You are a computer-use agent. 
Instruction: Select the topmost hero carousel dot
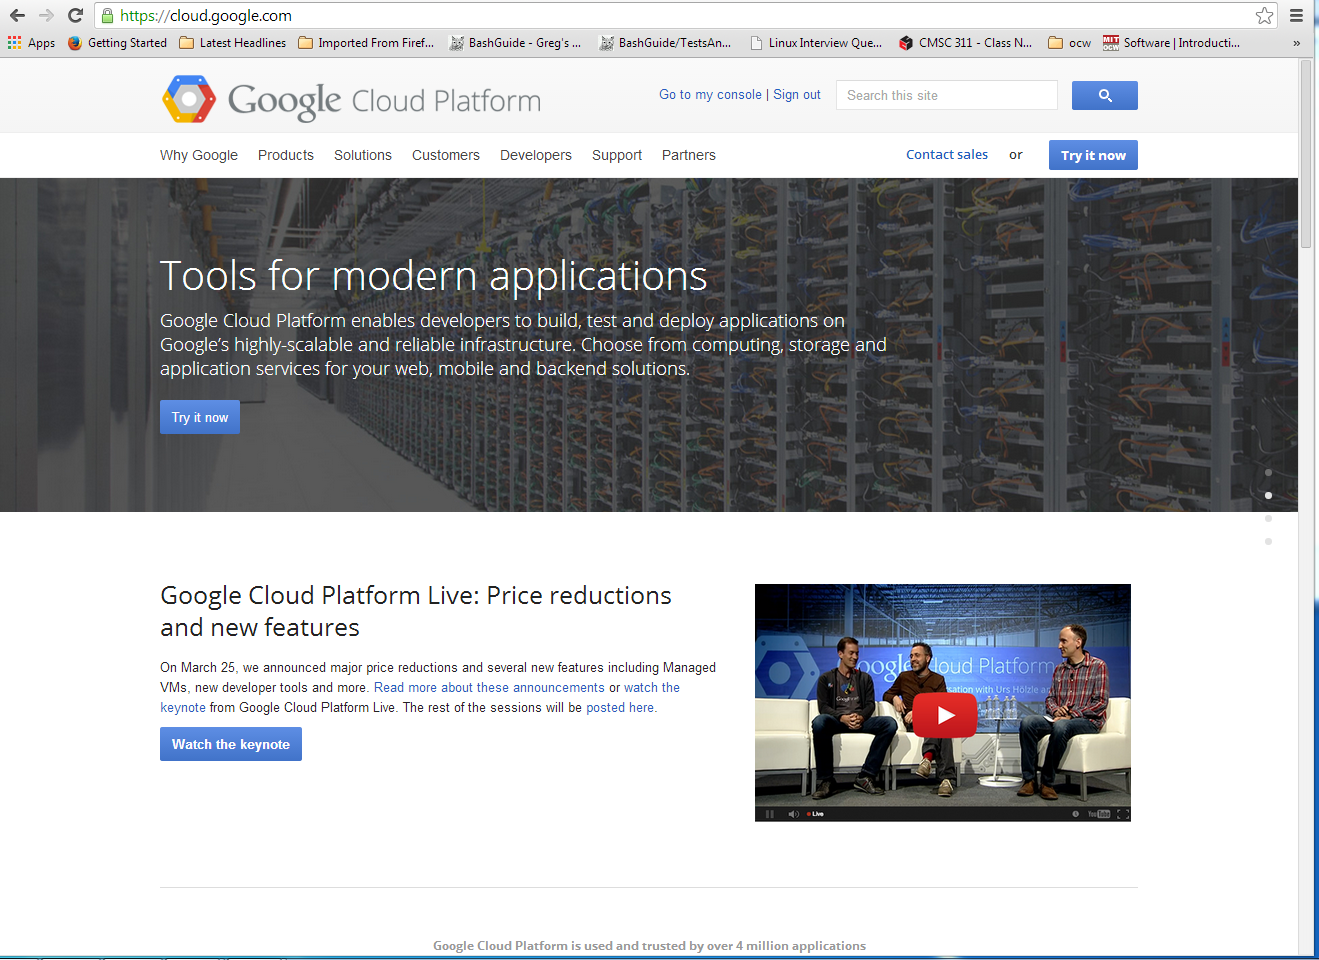[x=1268, y=472]
